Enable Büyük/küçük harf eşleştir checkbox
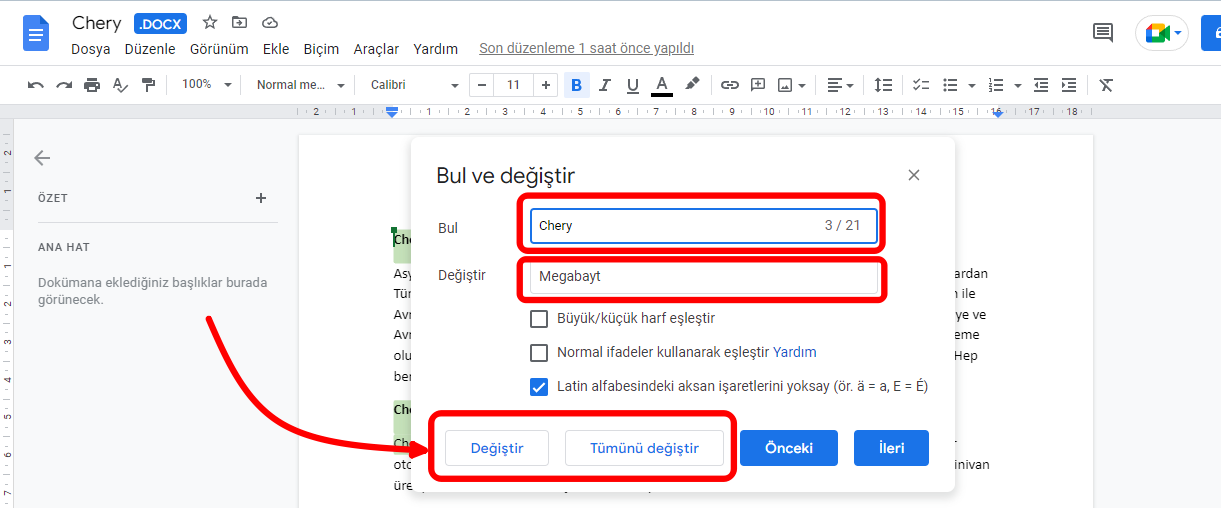 [x=539, y=319]
